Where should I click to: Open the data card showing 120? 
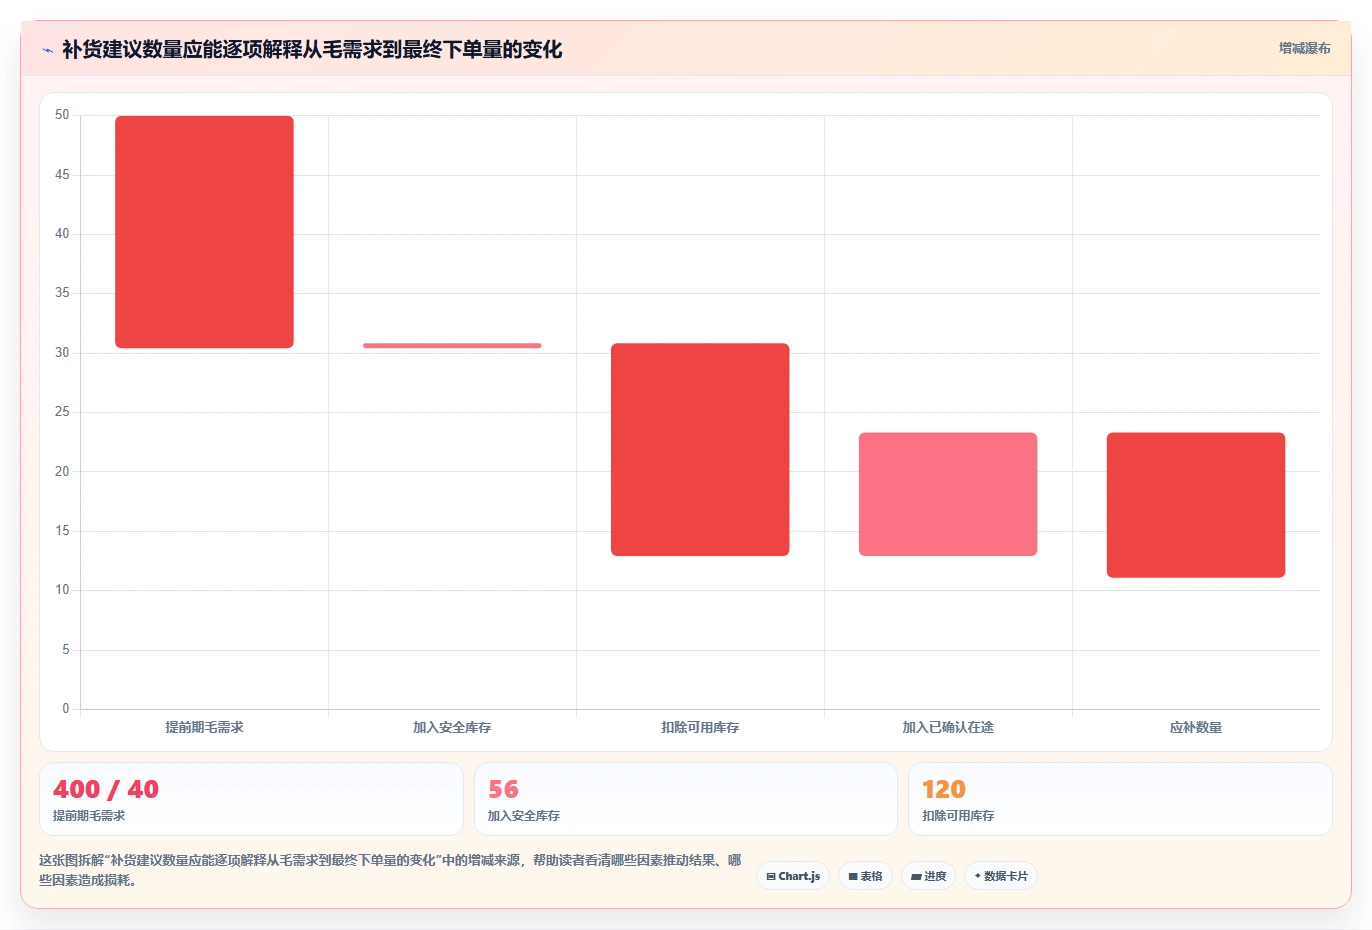point(1120,799)
